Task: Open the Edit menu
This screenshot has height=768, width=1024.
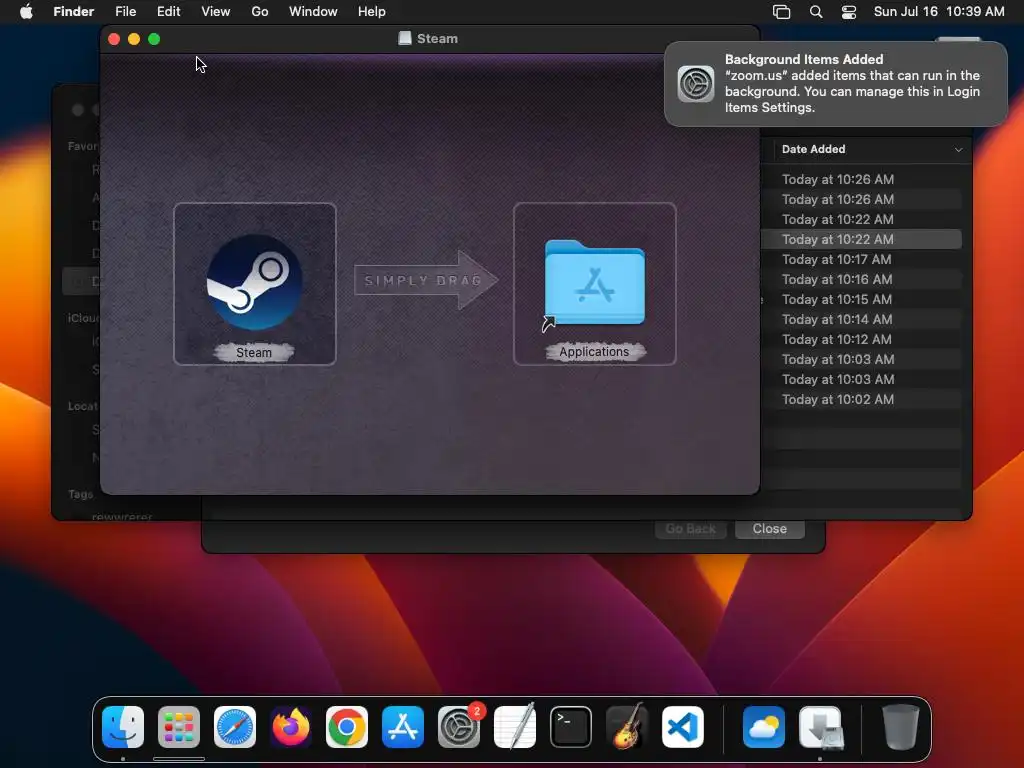Action: [x=168, y=12]
